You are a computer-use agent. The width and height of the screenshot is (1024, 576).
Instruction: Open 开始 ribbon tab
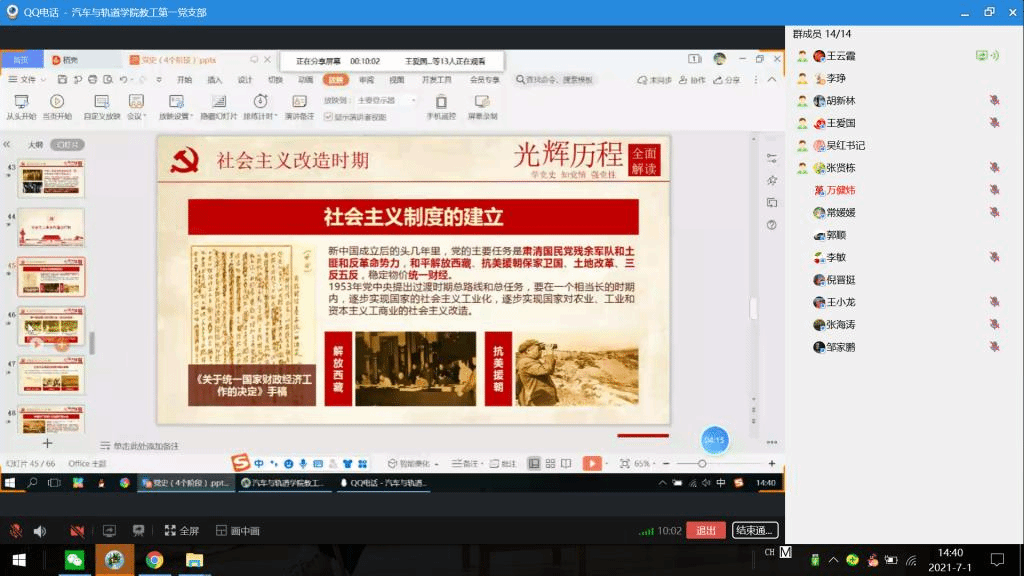pos(185,80)
